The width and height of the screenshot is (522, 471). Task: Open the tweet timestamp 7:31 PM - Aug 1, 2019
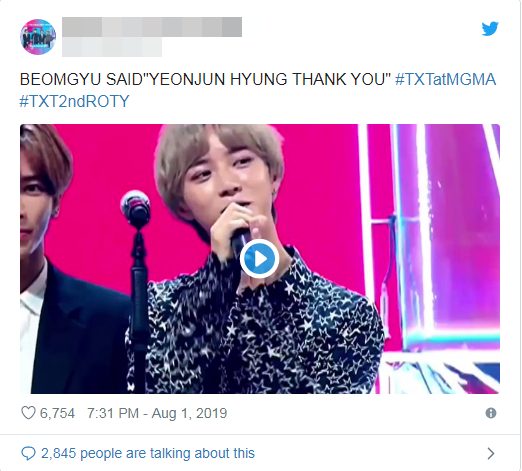(x=157, y=413)
